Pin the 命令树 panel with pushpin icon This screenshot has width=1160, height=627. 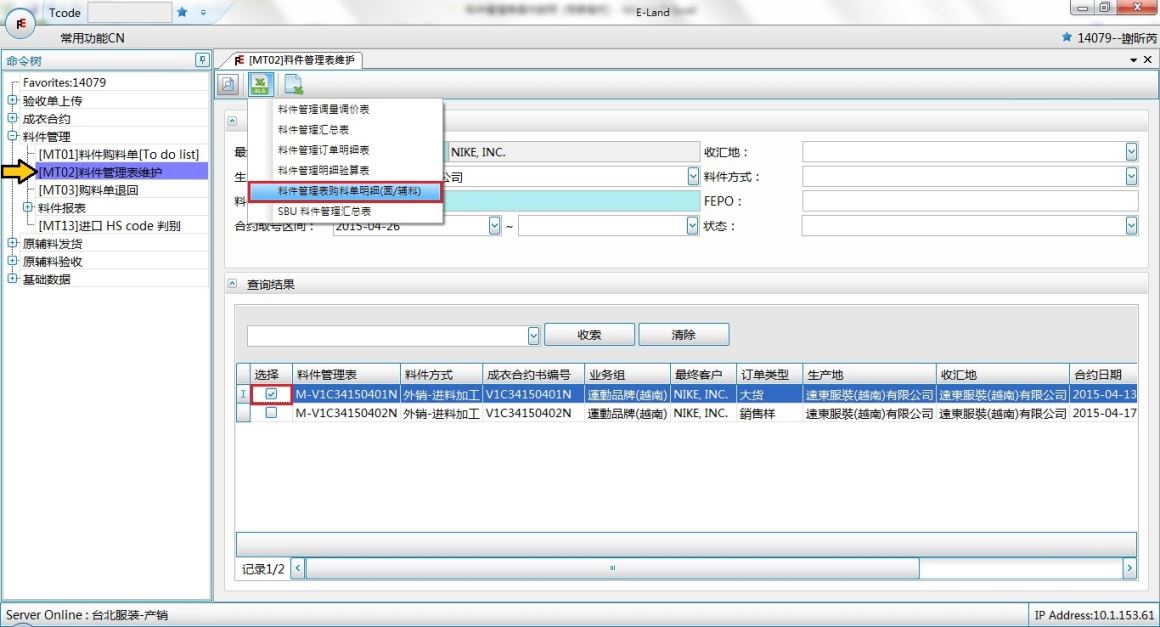(x=203, y=60)
